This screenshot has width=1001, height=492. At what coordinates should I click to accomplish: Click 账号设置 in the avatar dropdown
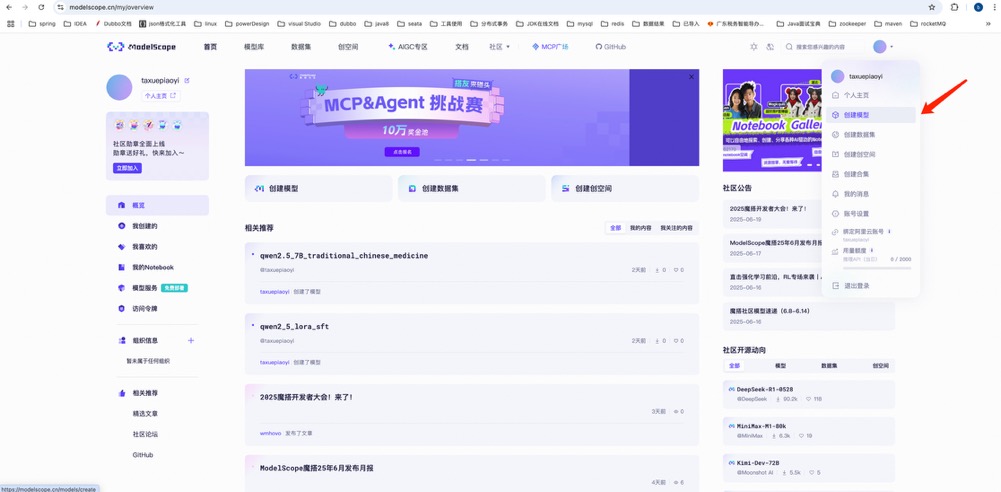point(871,214)
